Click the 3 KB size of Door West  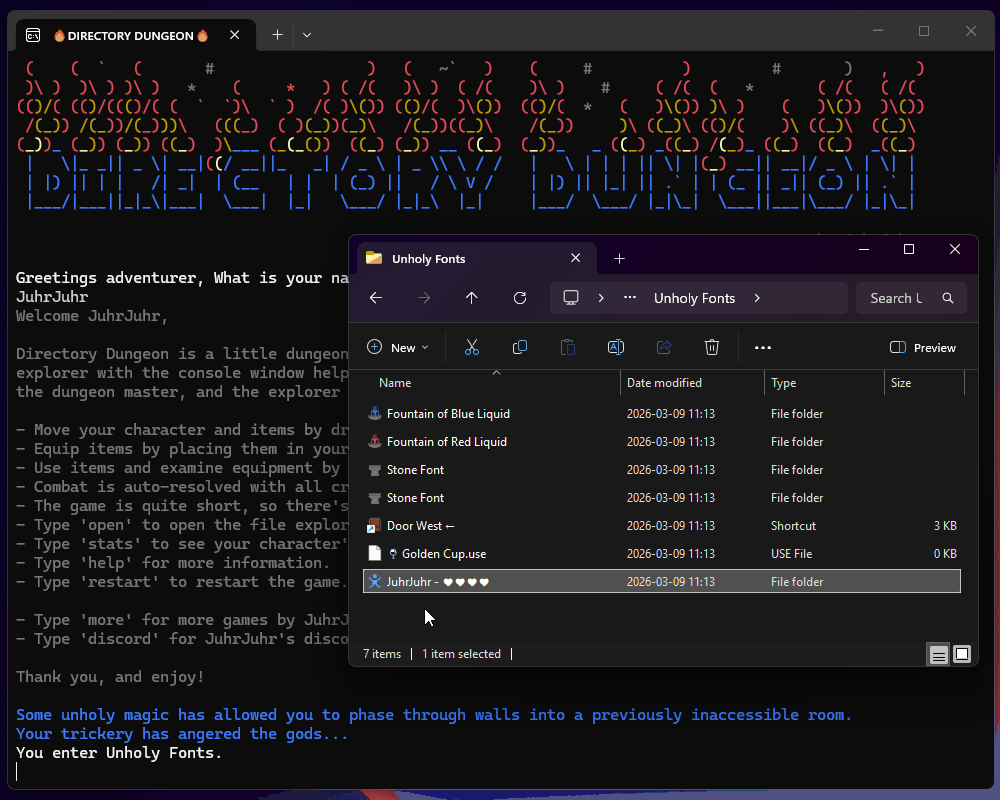(945, 526)
